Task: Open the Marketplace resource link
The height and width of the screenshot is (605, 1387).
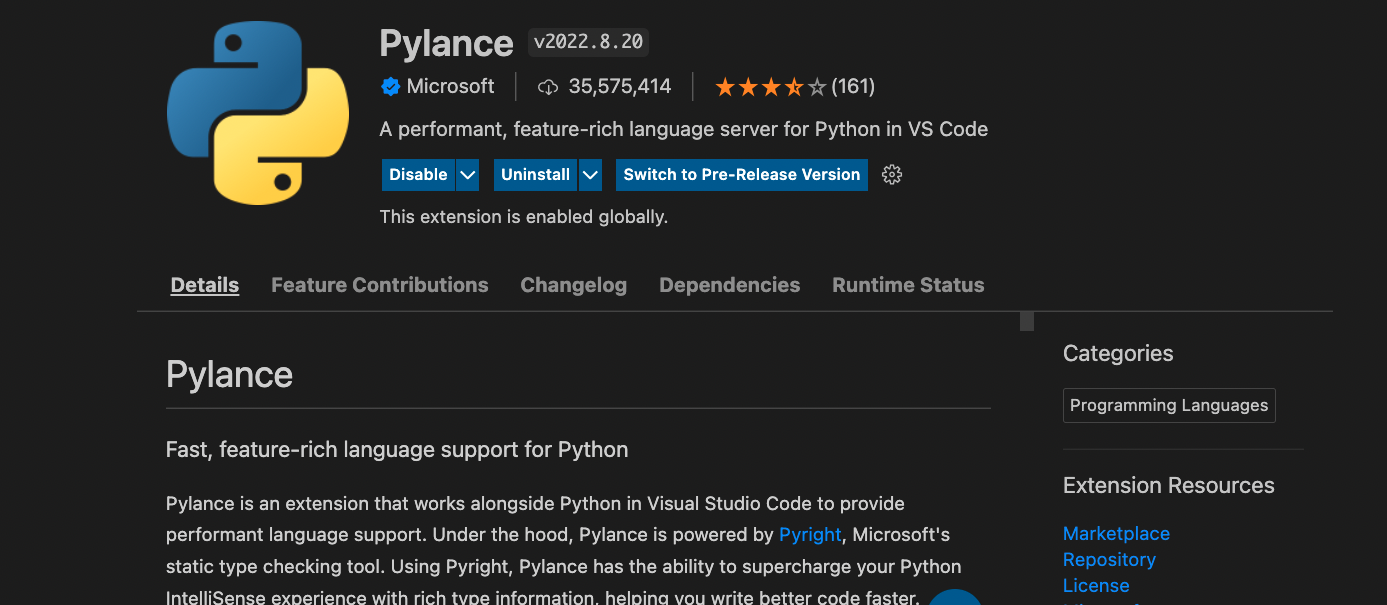Action: 1116,534
